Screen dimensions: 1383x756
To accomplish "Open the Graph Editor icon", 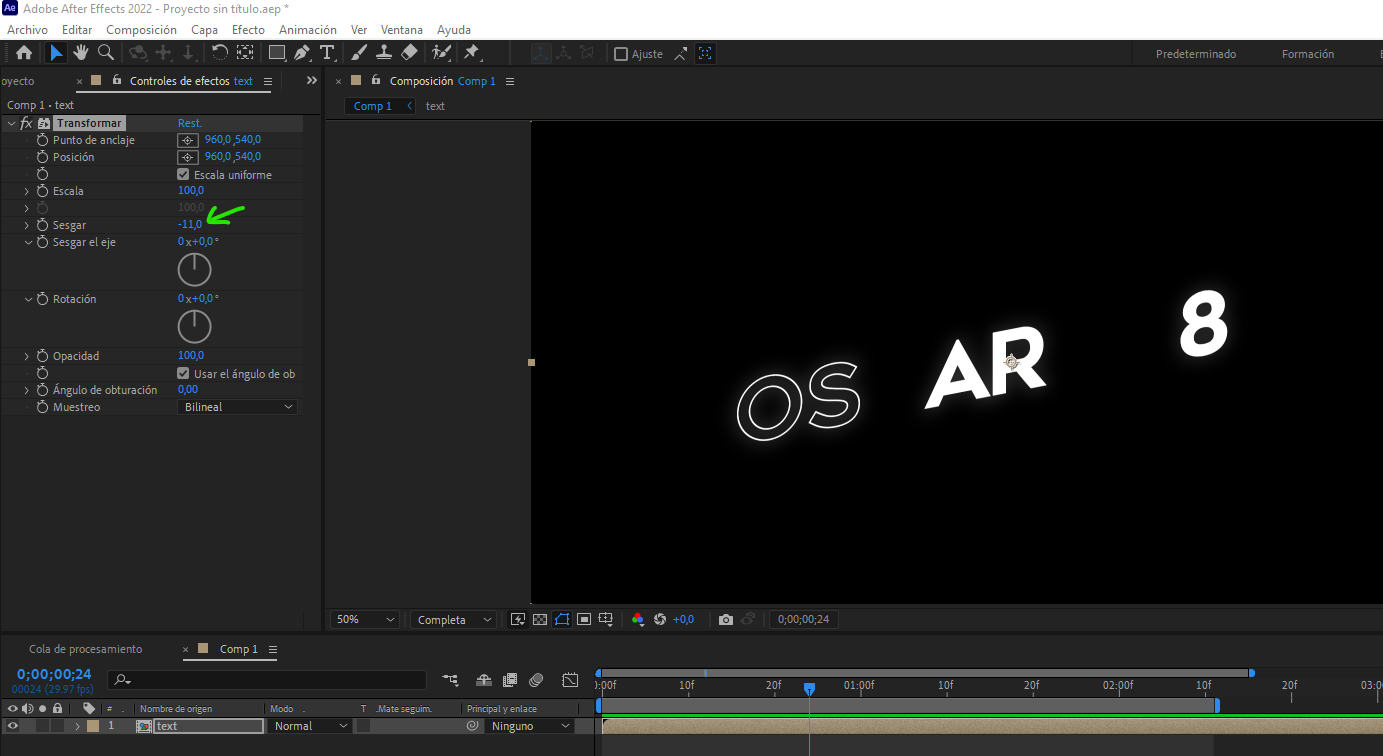I will pyautogui.click(x=570, y=680).
